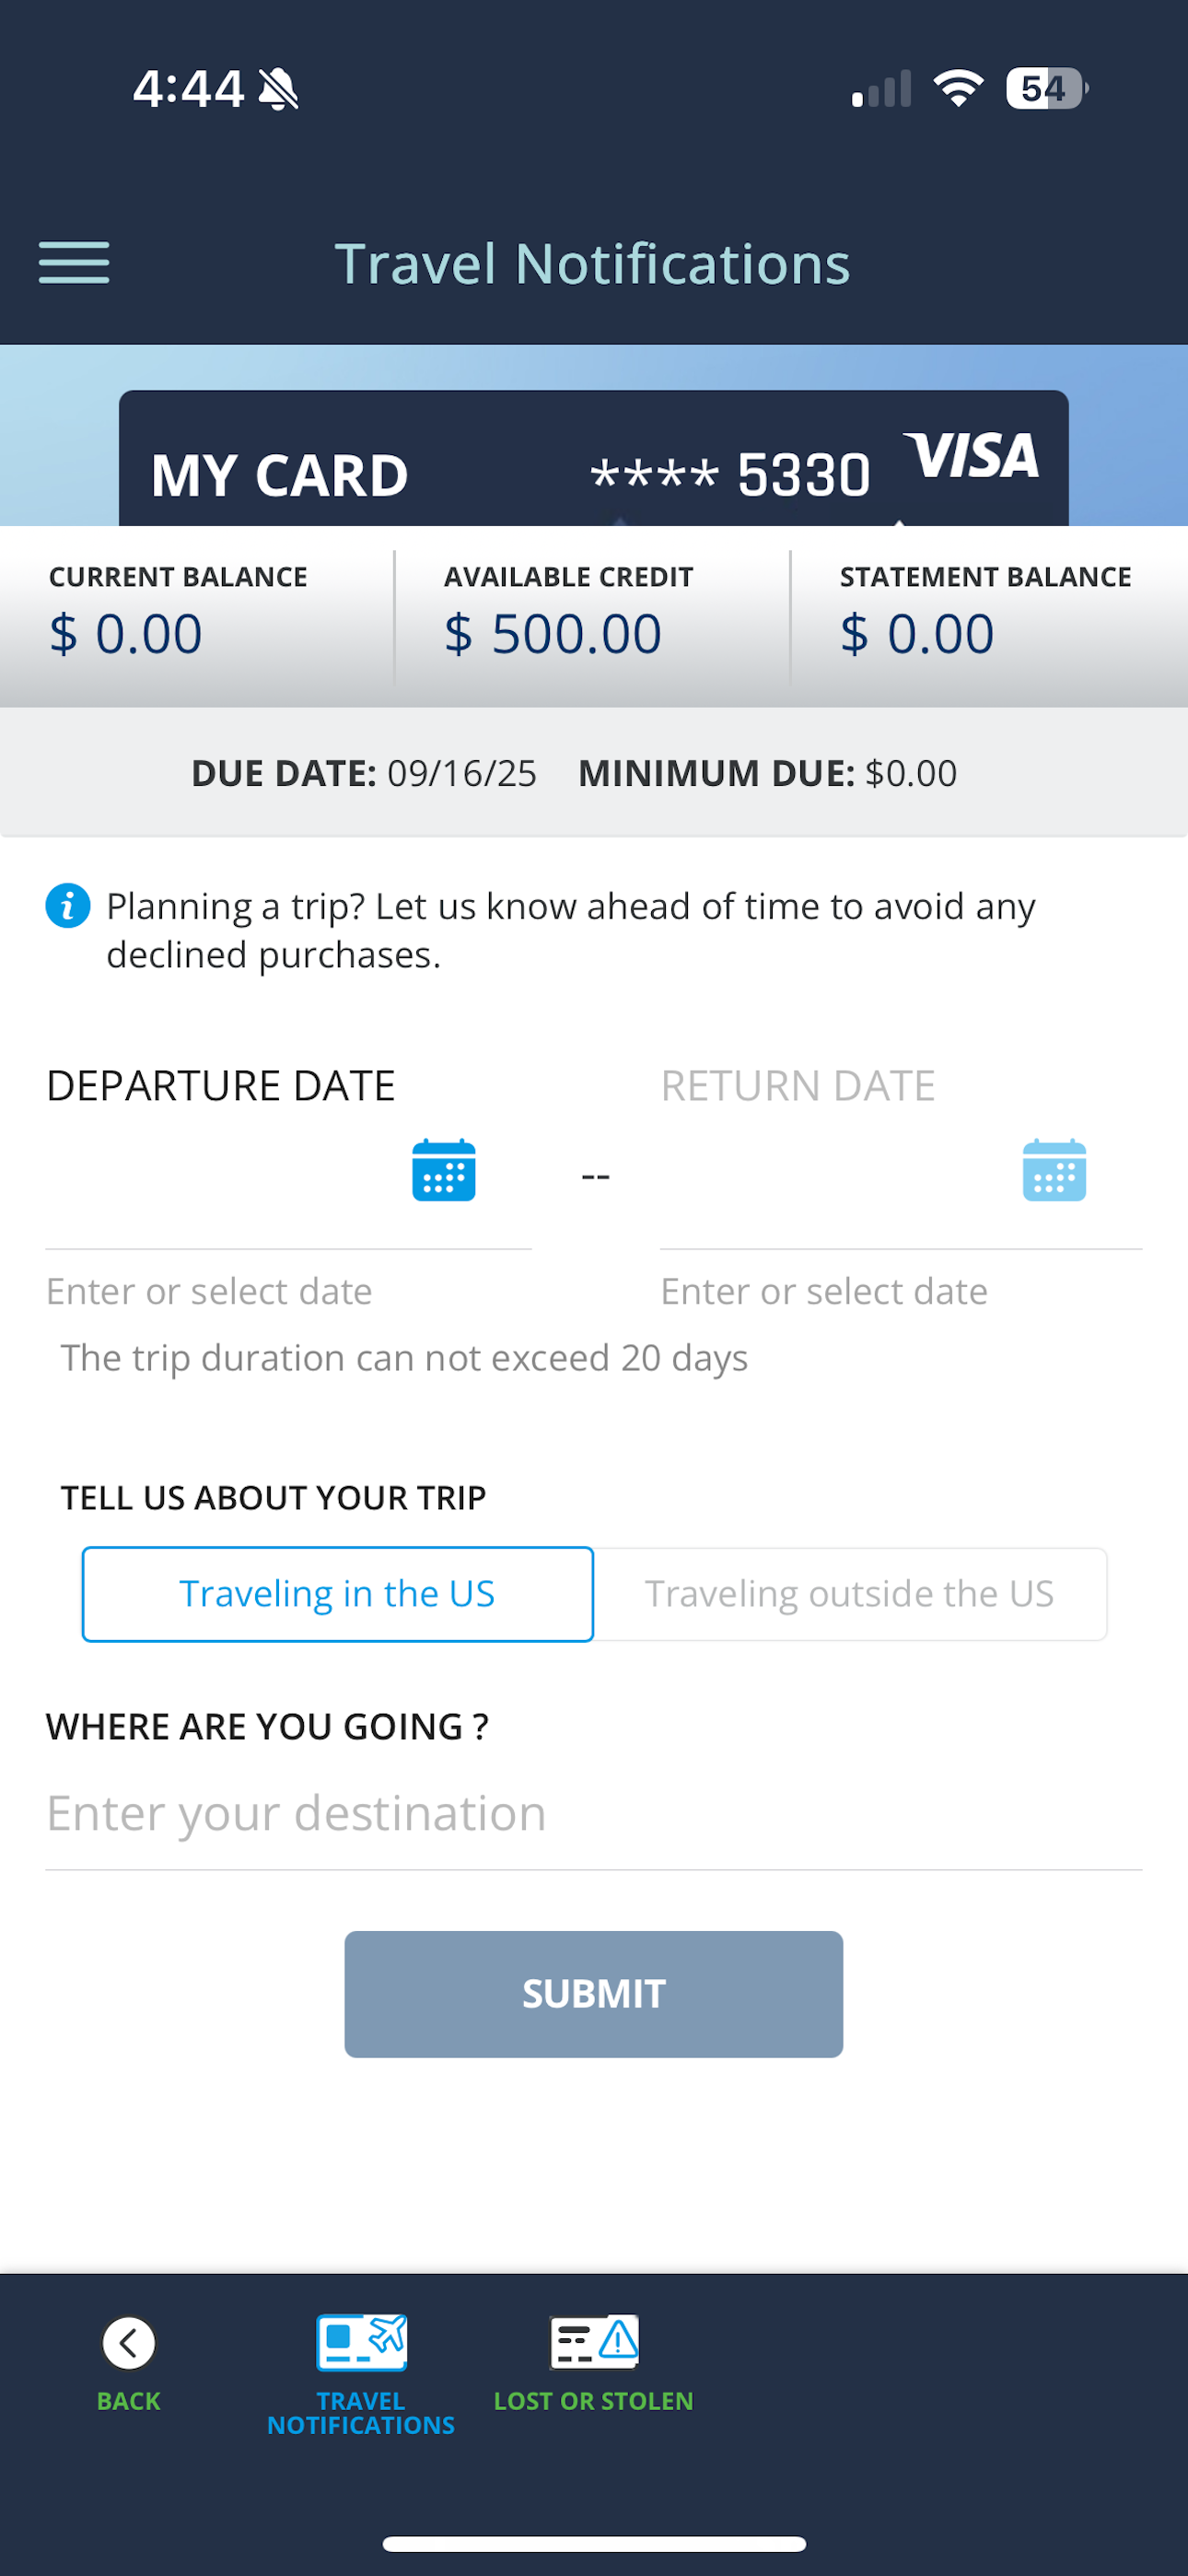Select Traveling outside the US option
Viewport: 1188px width, 2576px height.
click(x=850, y=1594)
